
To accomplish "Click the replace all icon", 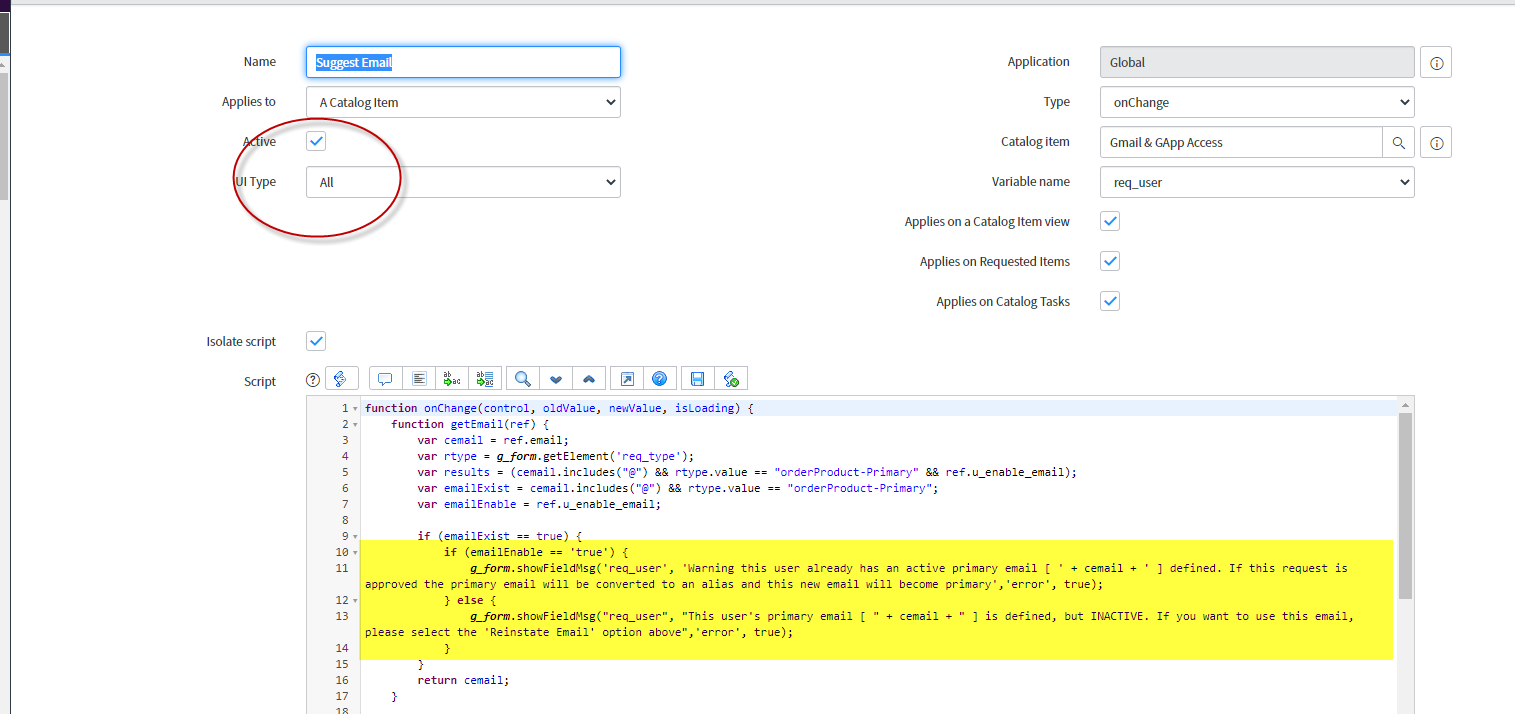I will tap(486, 379).
